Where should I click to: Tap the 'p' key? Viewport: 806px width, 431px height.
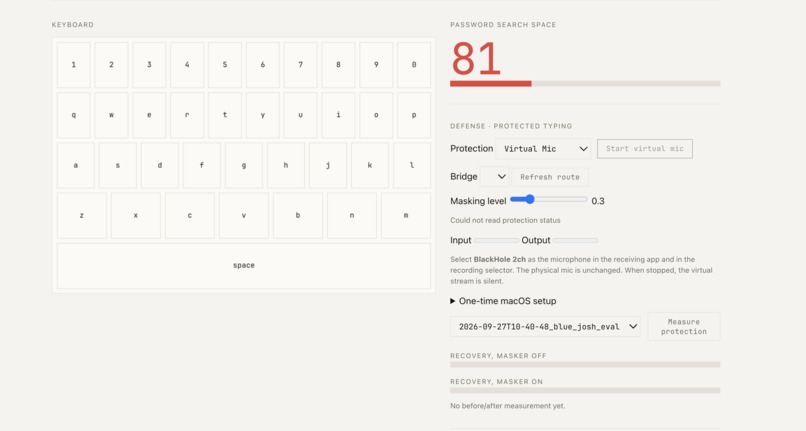pos(414,115)
